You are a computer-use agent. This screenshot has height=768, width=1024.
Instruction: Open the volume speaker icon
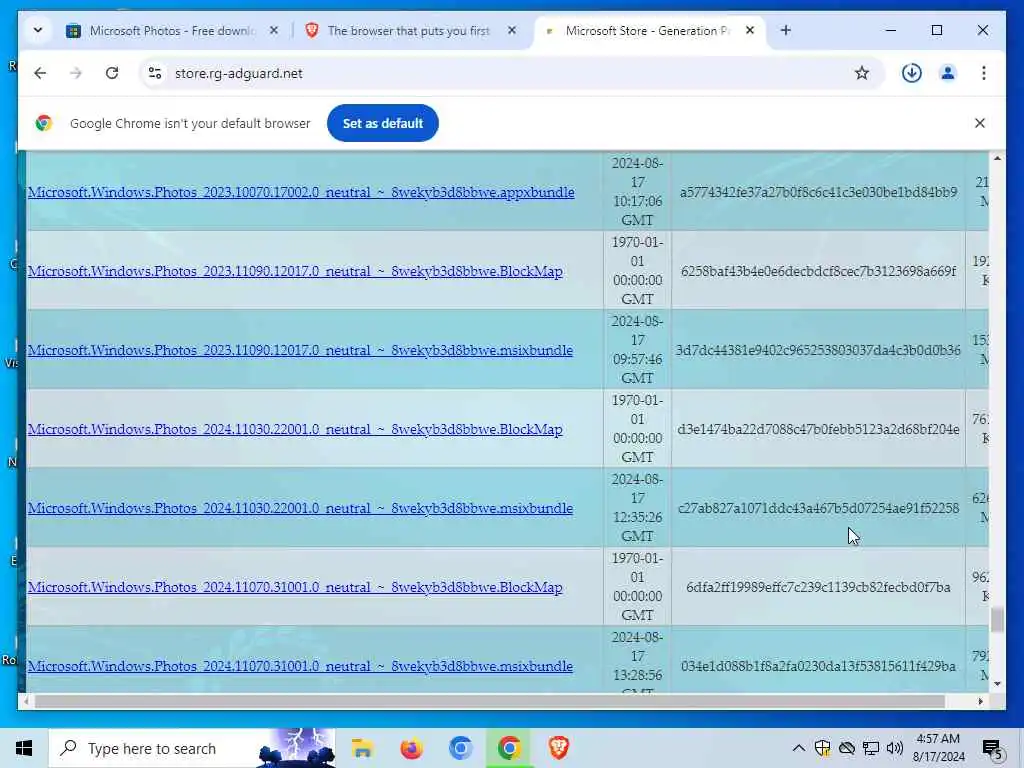[895, 748]
